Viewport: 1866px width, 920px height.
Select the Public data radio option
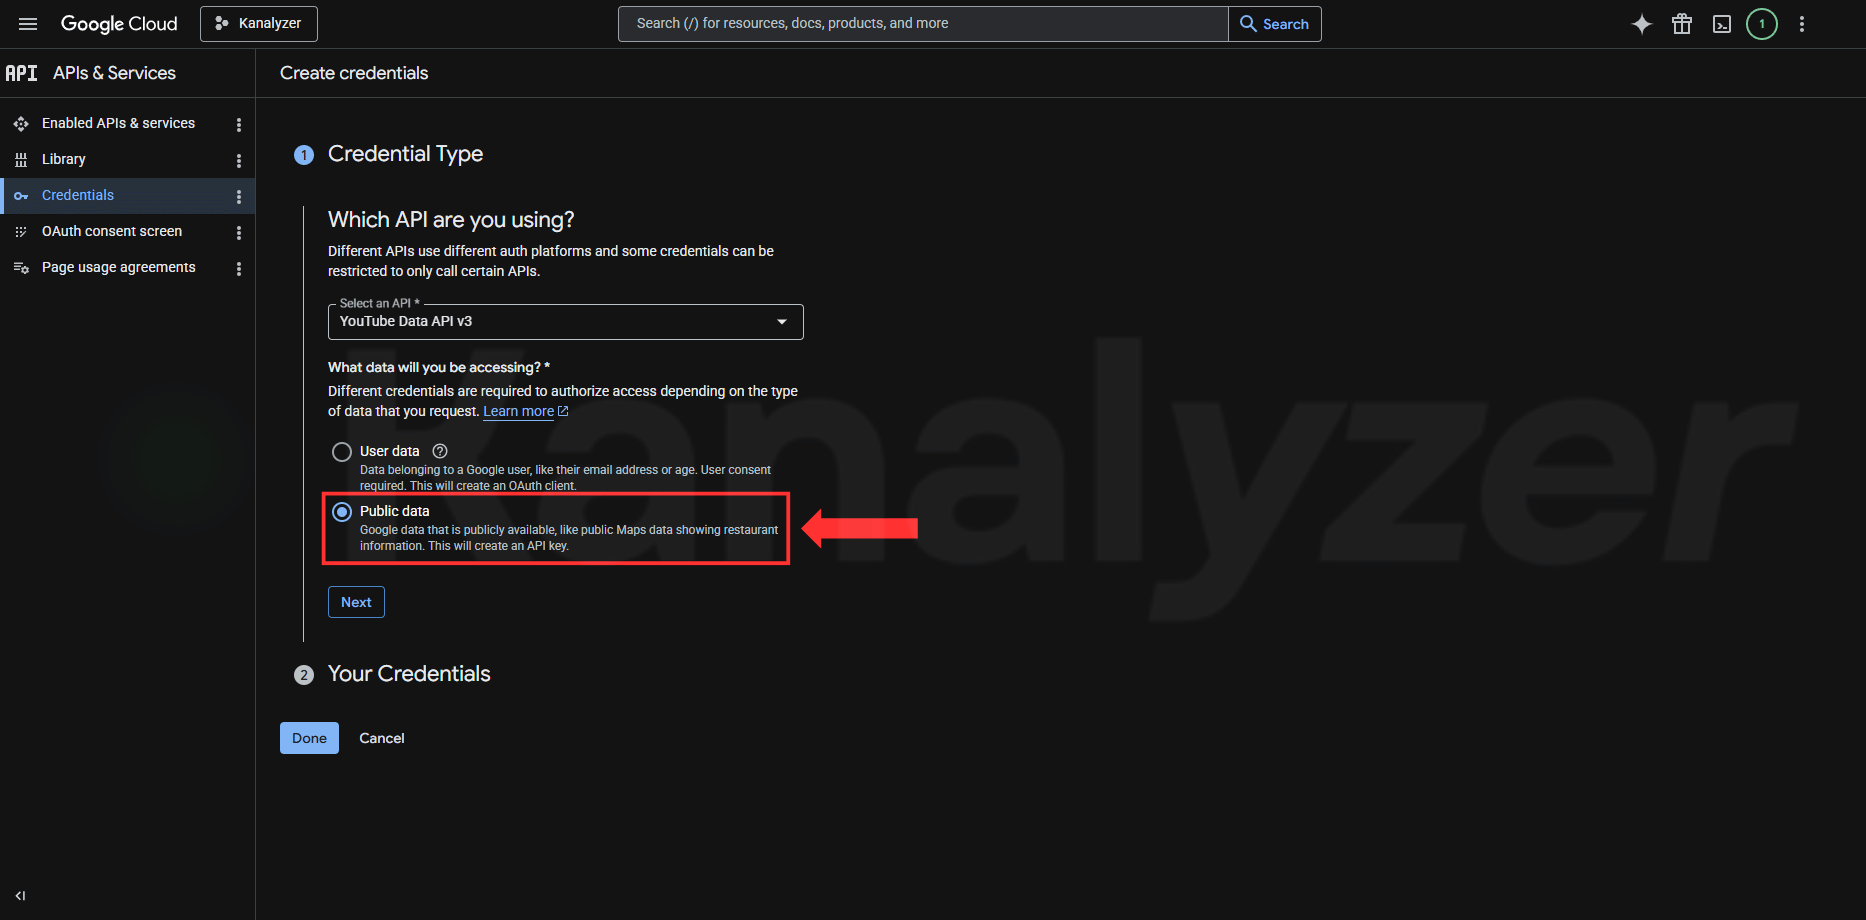click(342, 512)
